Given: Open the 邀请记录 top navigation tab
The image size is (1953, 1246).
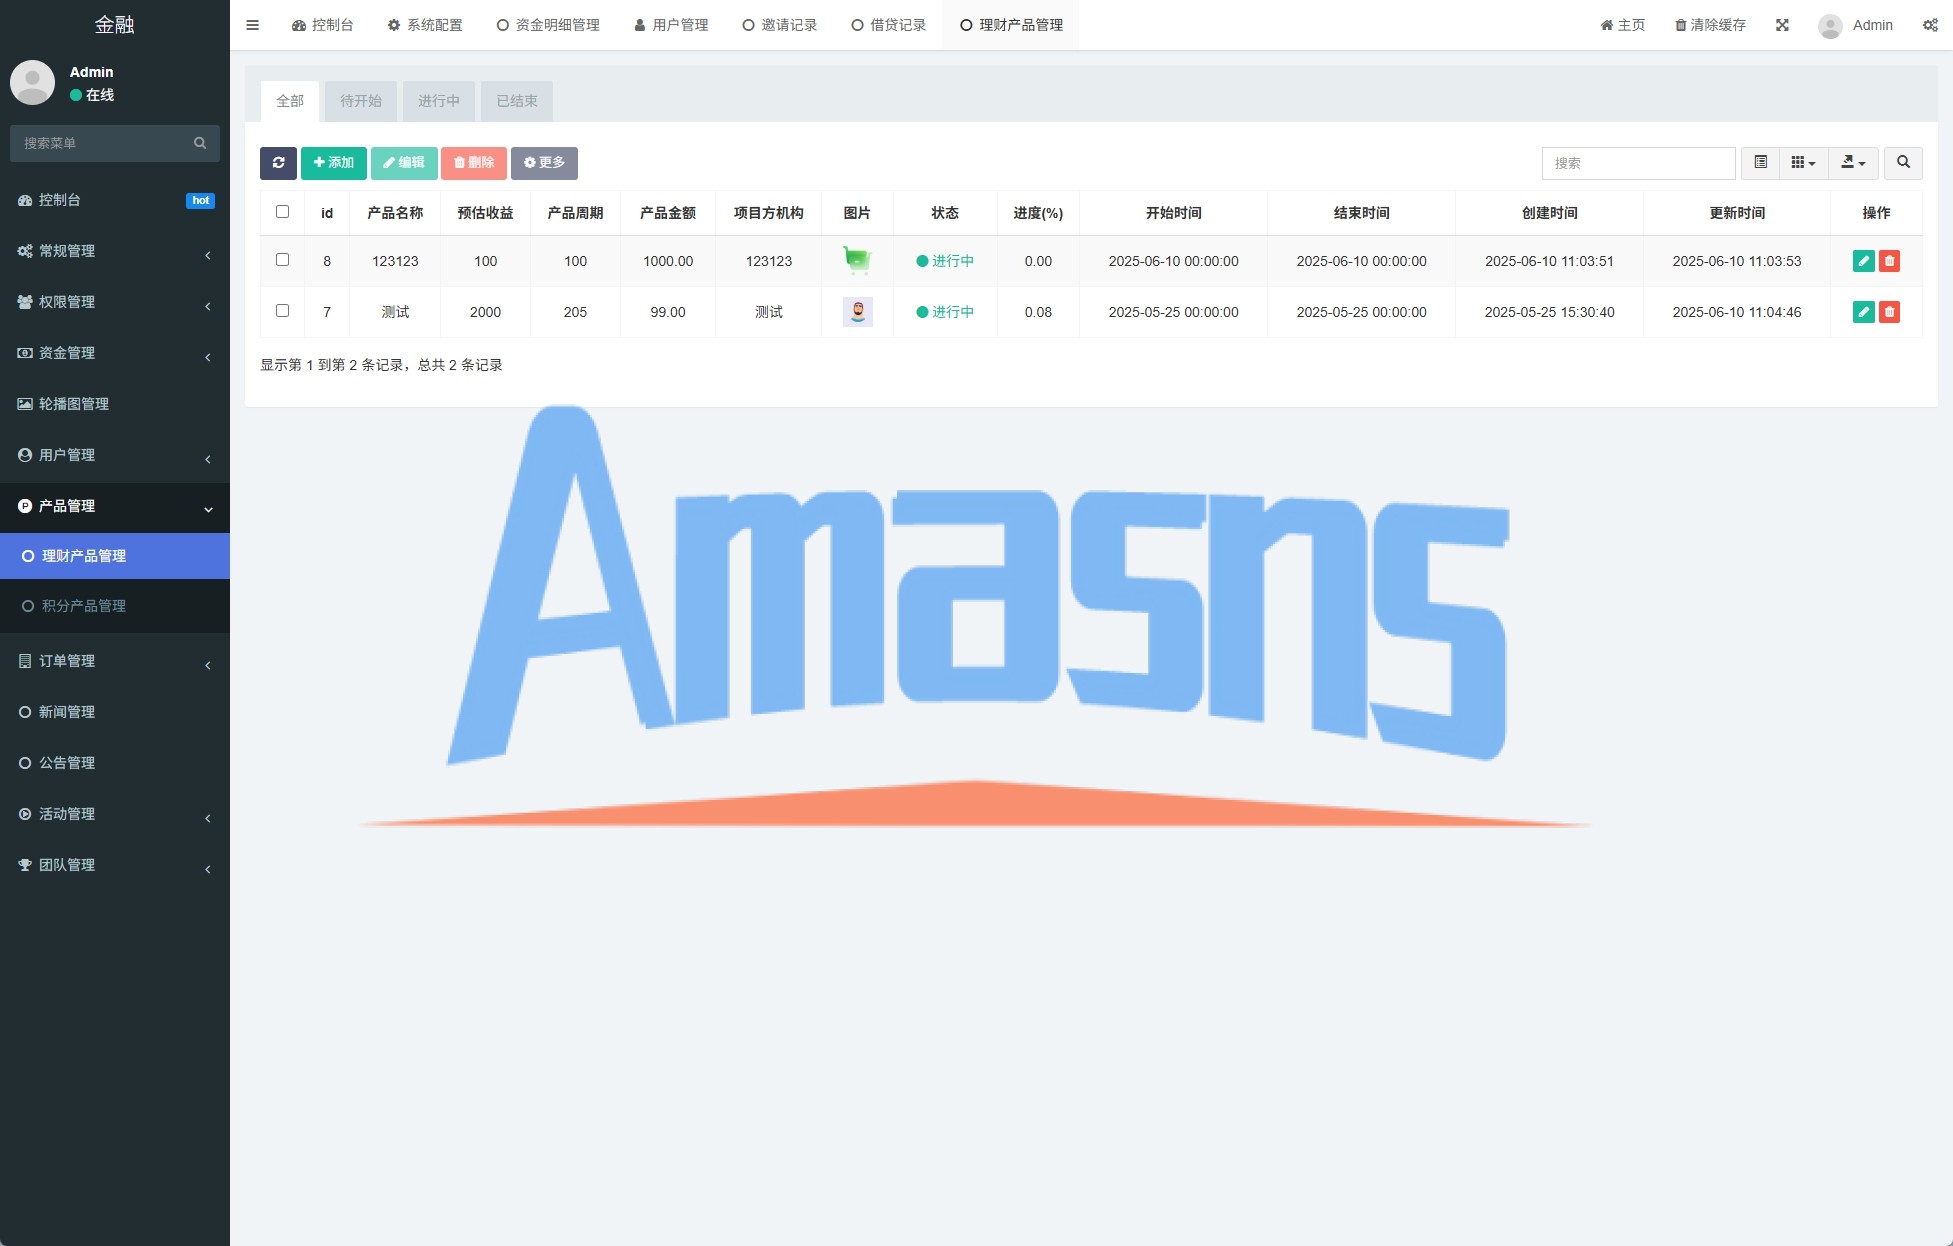Looking at the screenshot, I should pyautogui.click(x=780, y=25).
